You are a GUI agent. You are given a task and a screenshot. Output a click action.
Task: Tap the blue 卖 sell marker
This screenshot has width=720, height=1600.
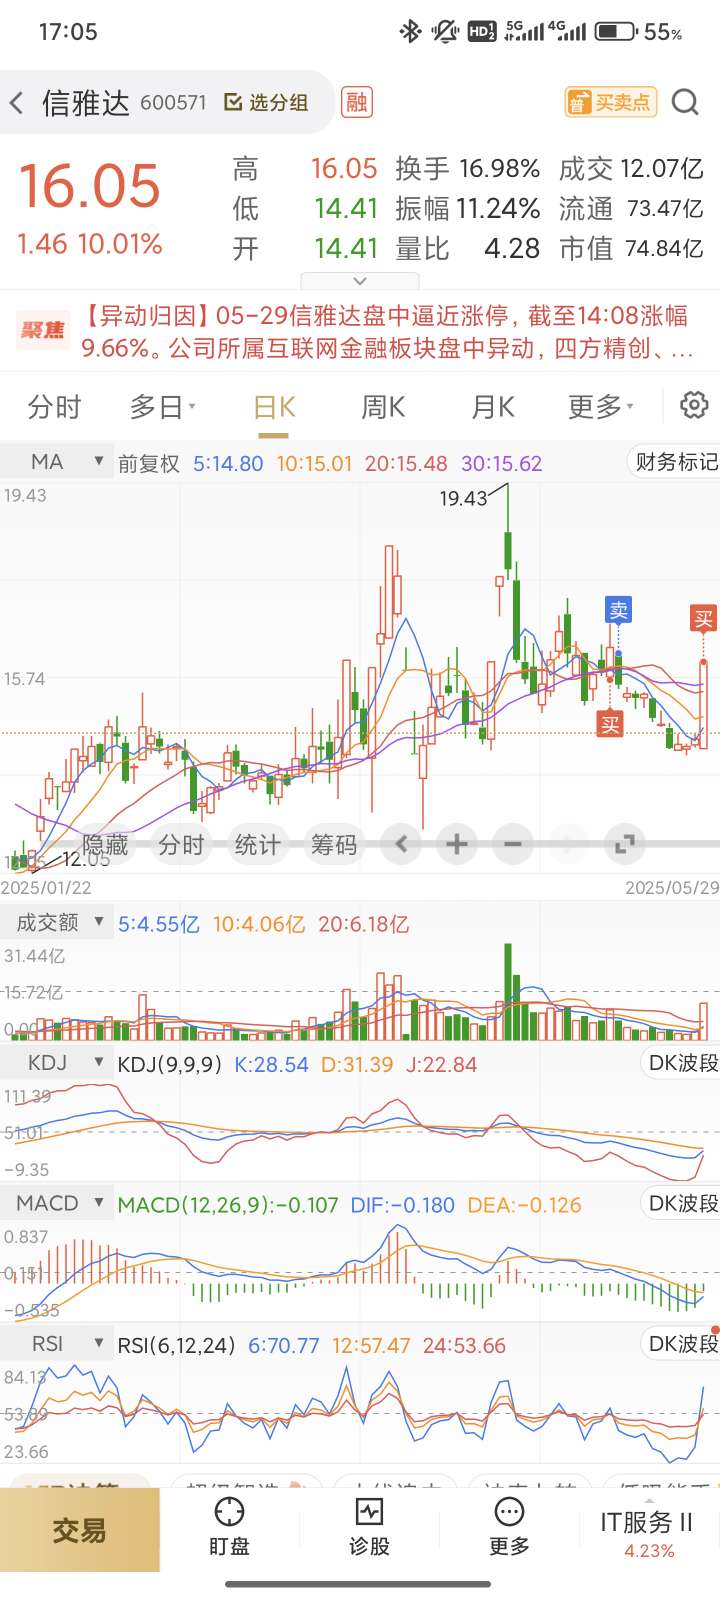[619, 610]
